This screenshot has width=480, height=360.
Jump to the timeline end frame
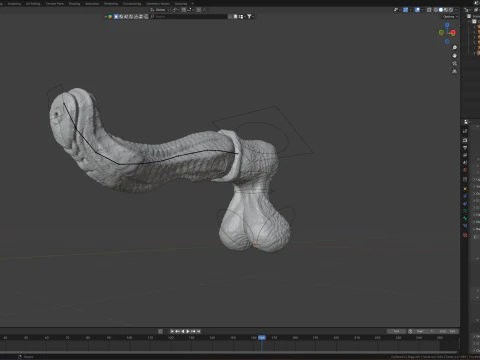[198, 331]
